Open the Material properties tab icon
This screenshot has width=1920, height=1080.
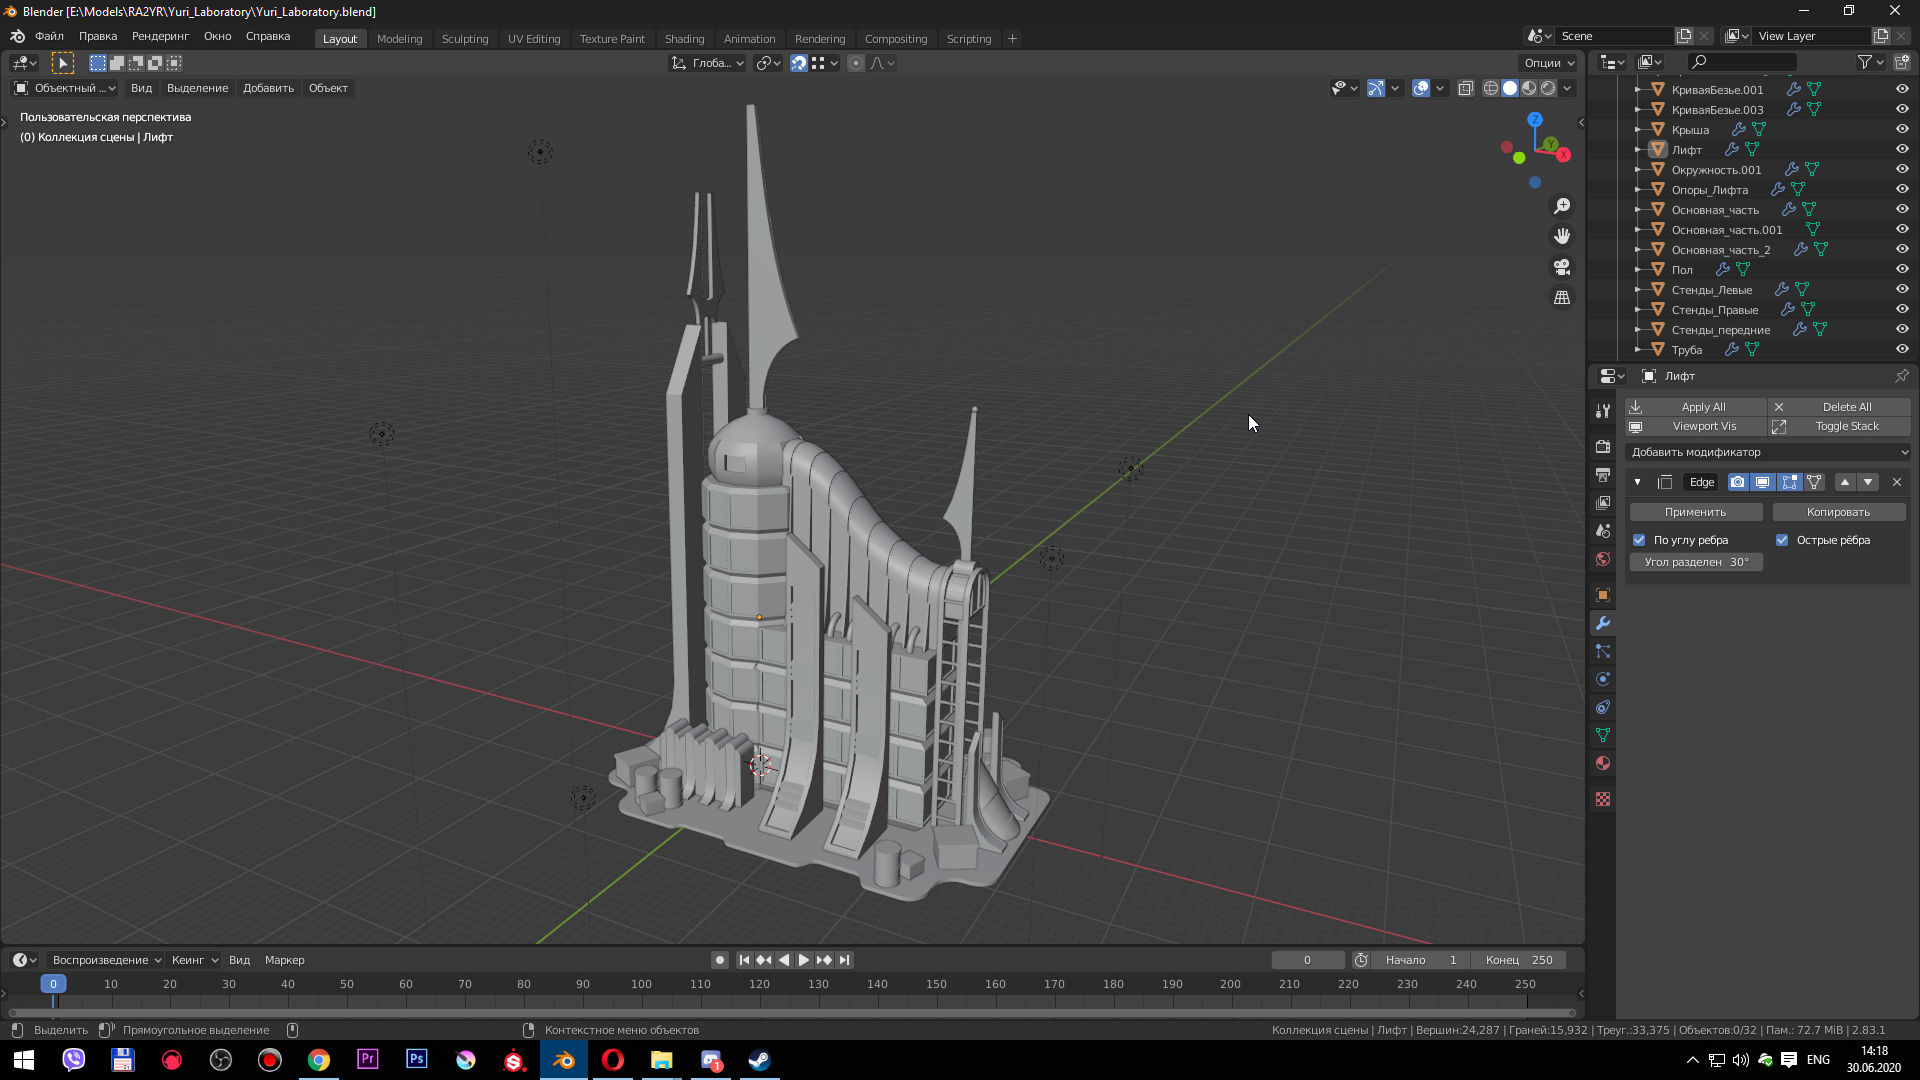pyautogui.click(x=1603, y=763)
